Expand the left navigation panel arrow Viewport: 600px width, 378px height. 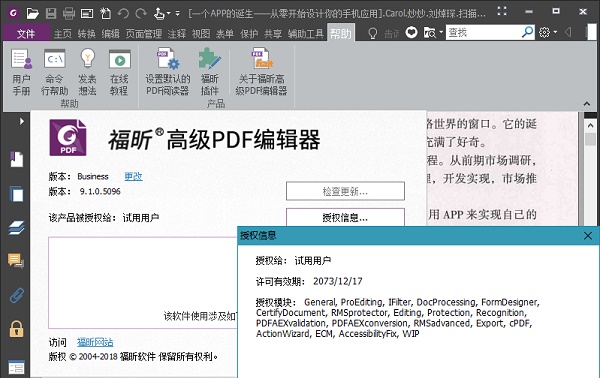click(22, 121)
